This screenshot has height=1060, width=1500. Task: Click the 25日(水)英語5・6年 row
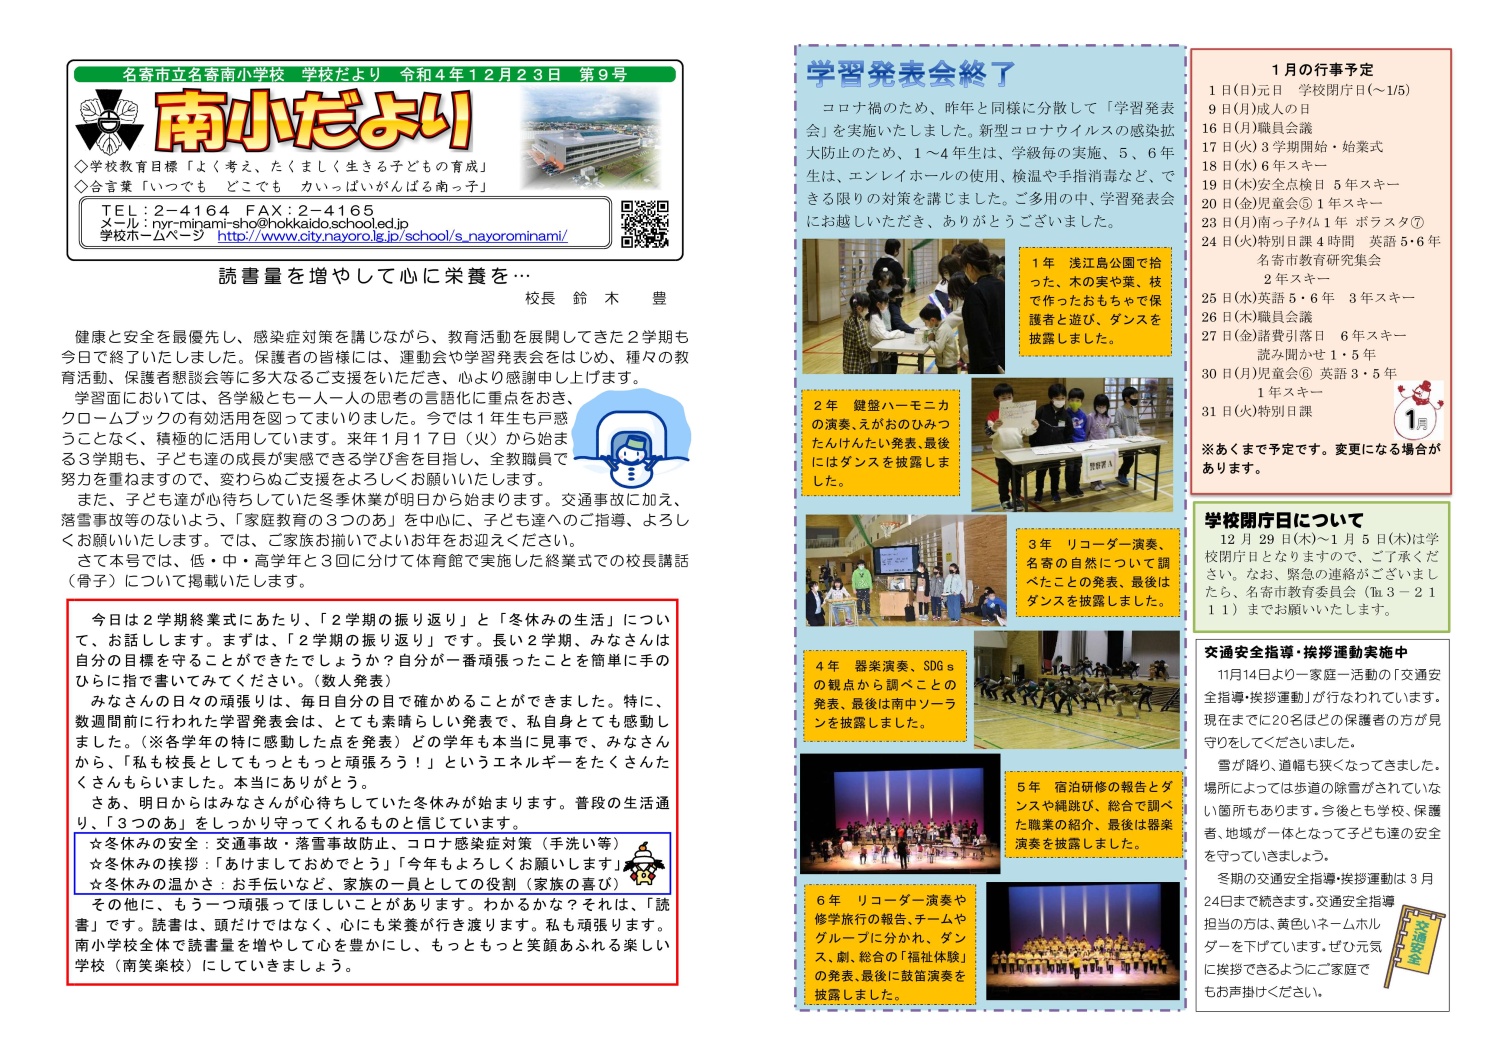(x=1308, y=297)
